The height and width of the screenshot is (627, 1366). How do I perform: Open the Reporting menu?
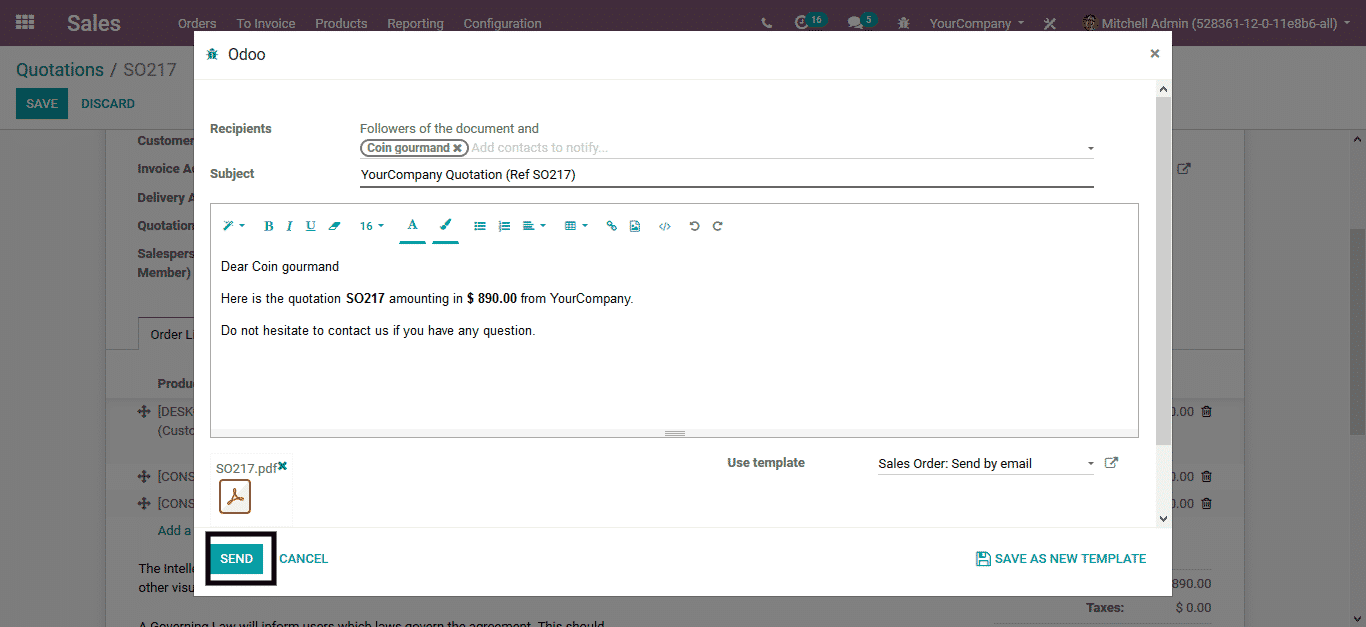415,23
